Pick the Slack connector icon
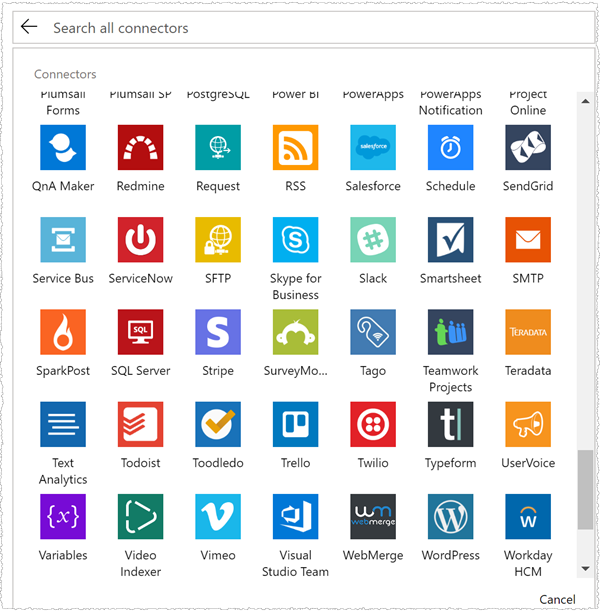This screenshot has width=600, height=613. tap(373, 240)
